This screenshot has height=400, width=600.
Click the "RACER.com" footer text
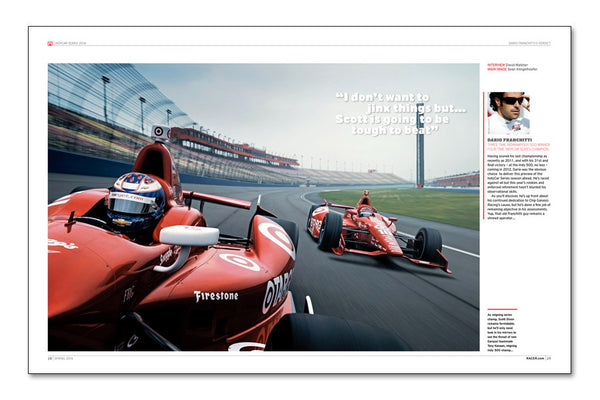point(535,358)
